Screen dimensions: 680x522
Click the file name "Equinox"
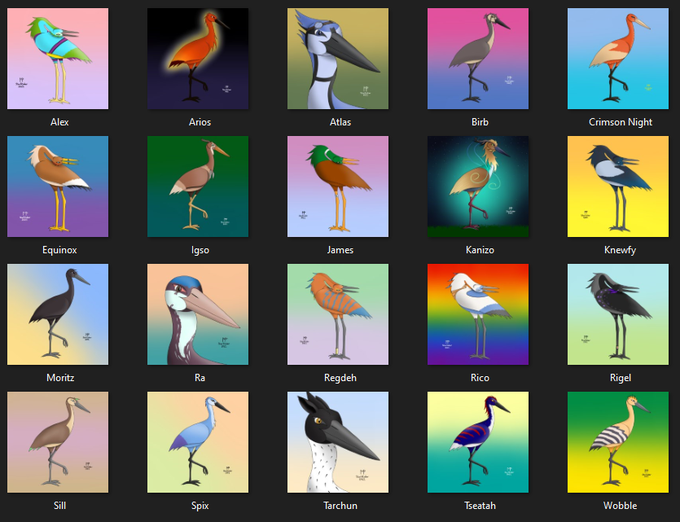[59, 250]
